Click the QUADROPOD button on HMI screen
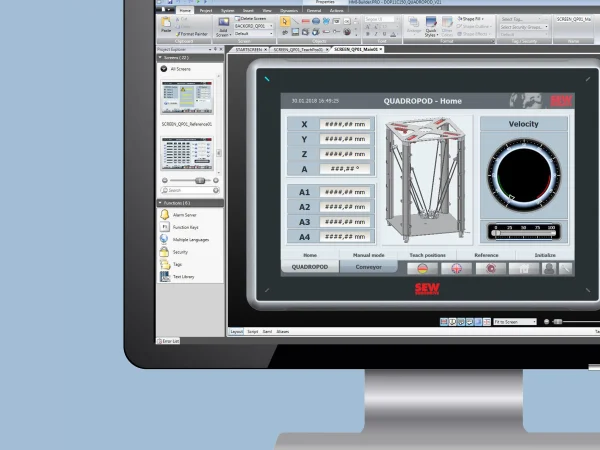Screen dimensions: 600x450 click(310, 267)
